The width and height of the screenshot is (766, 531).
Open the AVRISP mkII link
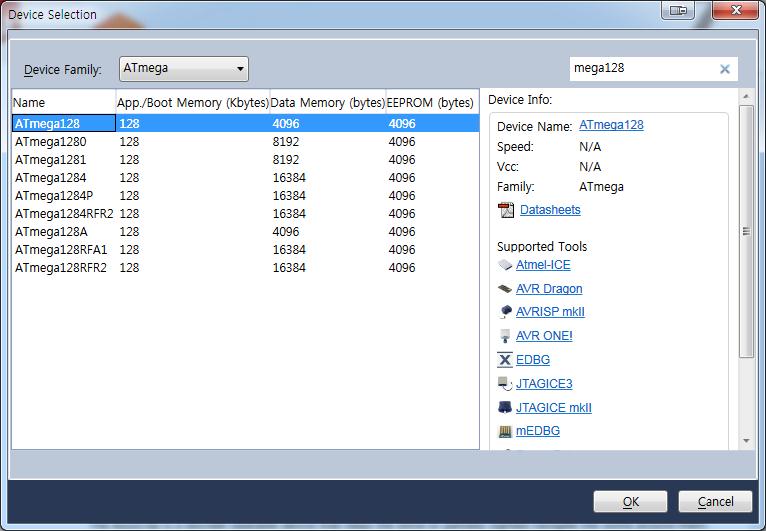[x=550, y=312]
